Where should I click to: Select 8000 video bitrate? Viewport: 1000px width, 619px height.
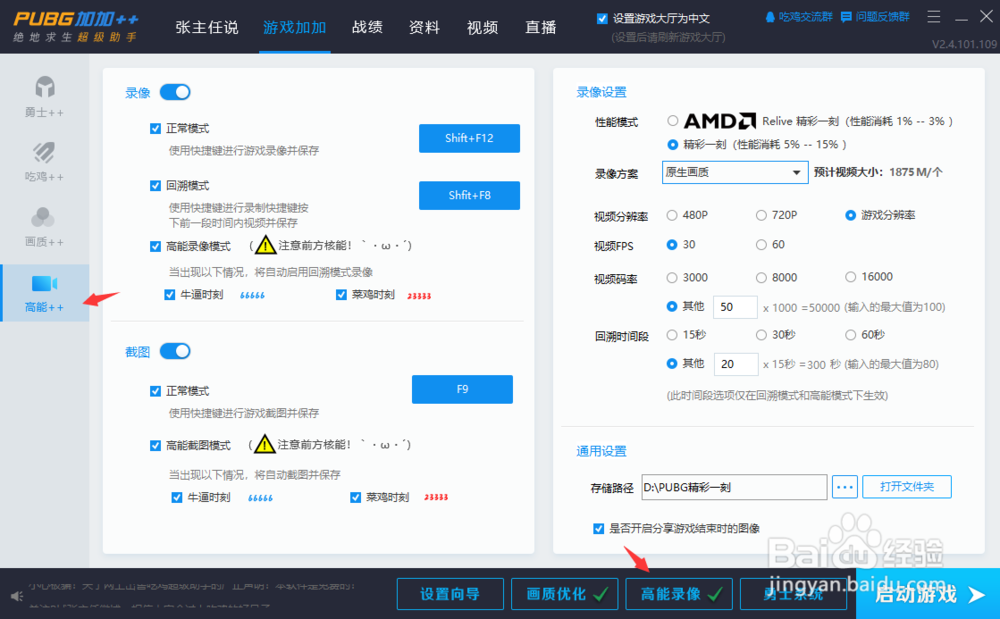pos(761,277)
